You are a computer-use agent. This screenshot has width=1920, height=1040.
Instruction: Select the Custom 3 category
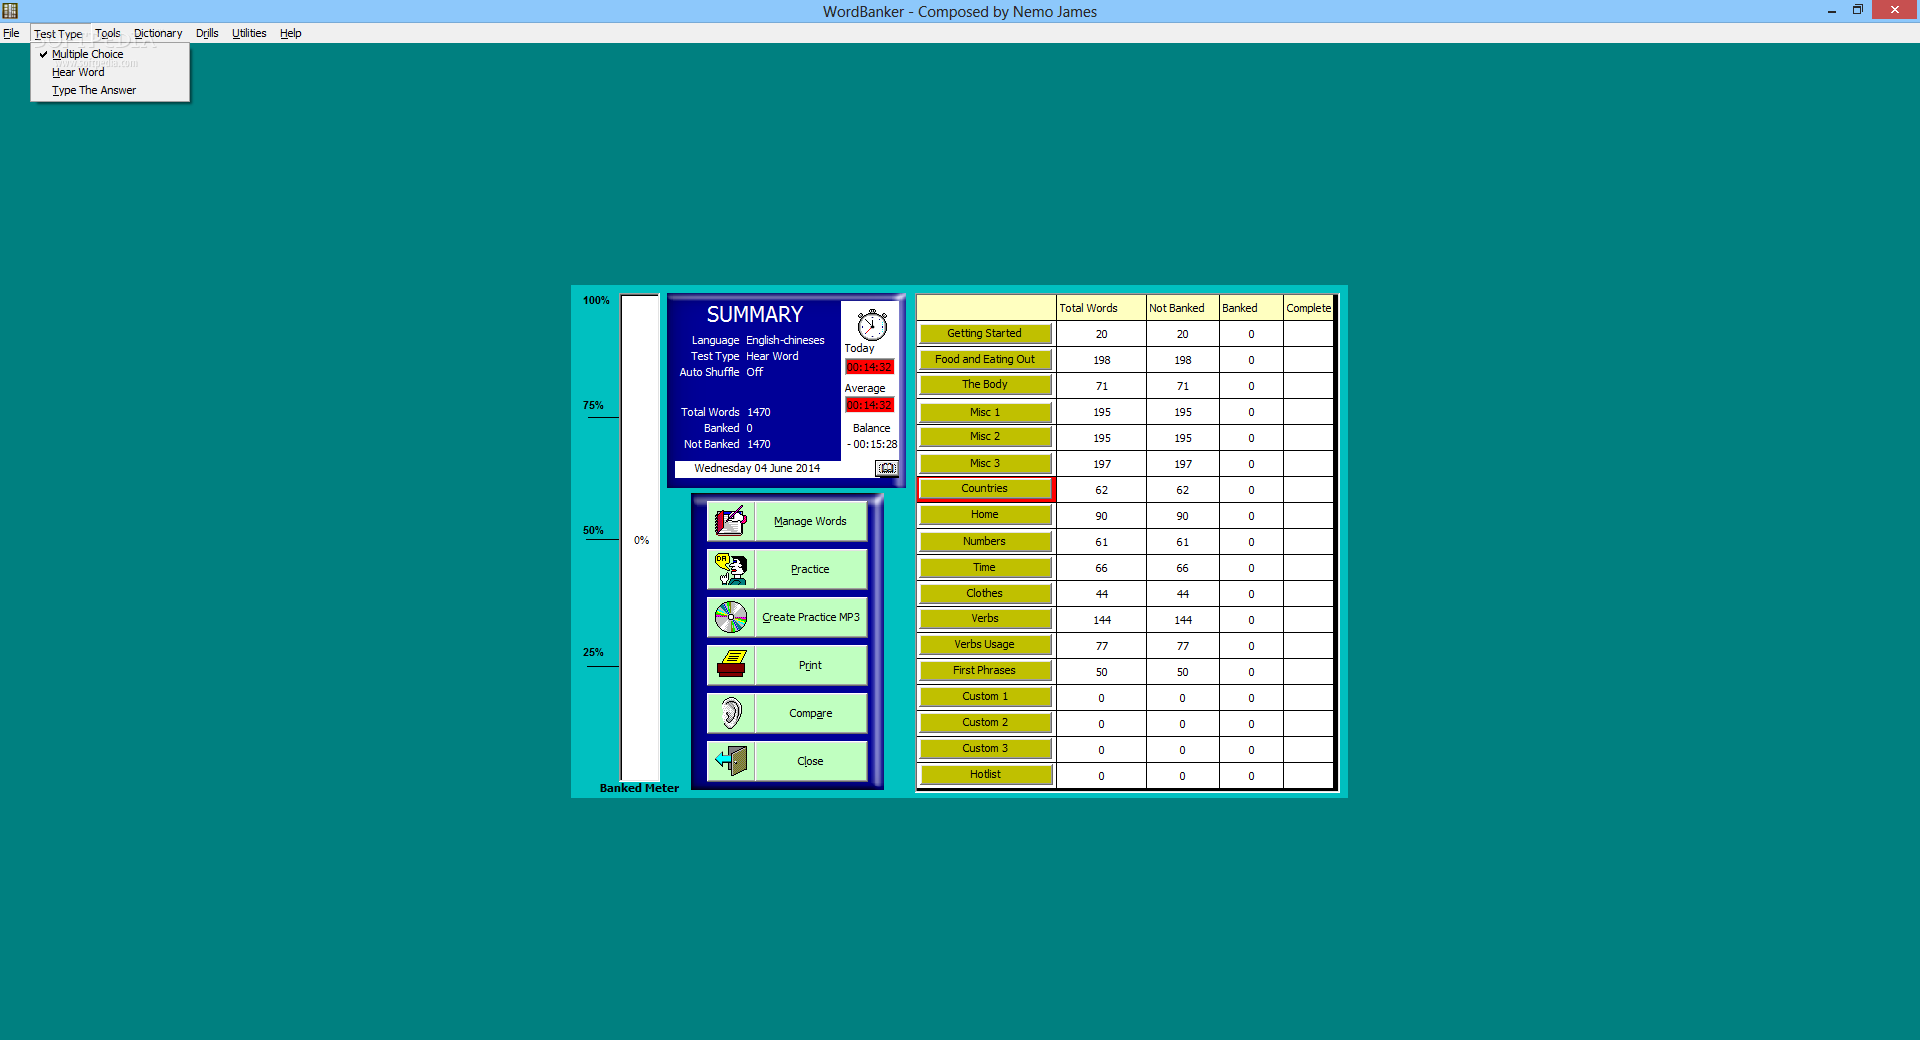point(985,748)
